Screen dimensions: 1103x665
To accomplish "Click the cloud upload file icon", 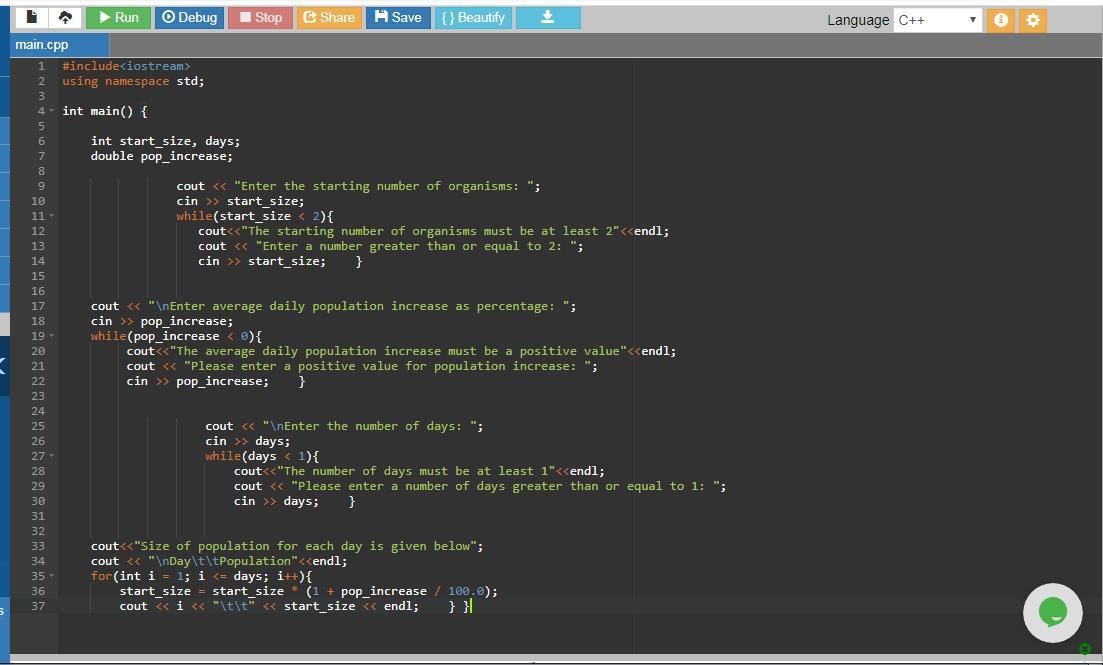I will click(65, 17).
